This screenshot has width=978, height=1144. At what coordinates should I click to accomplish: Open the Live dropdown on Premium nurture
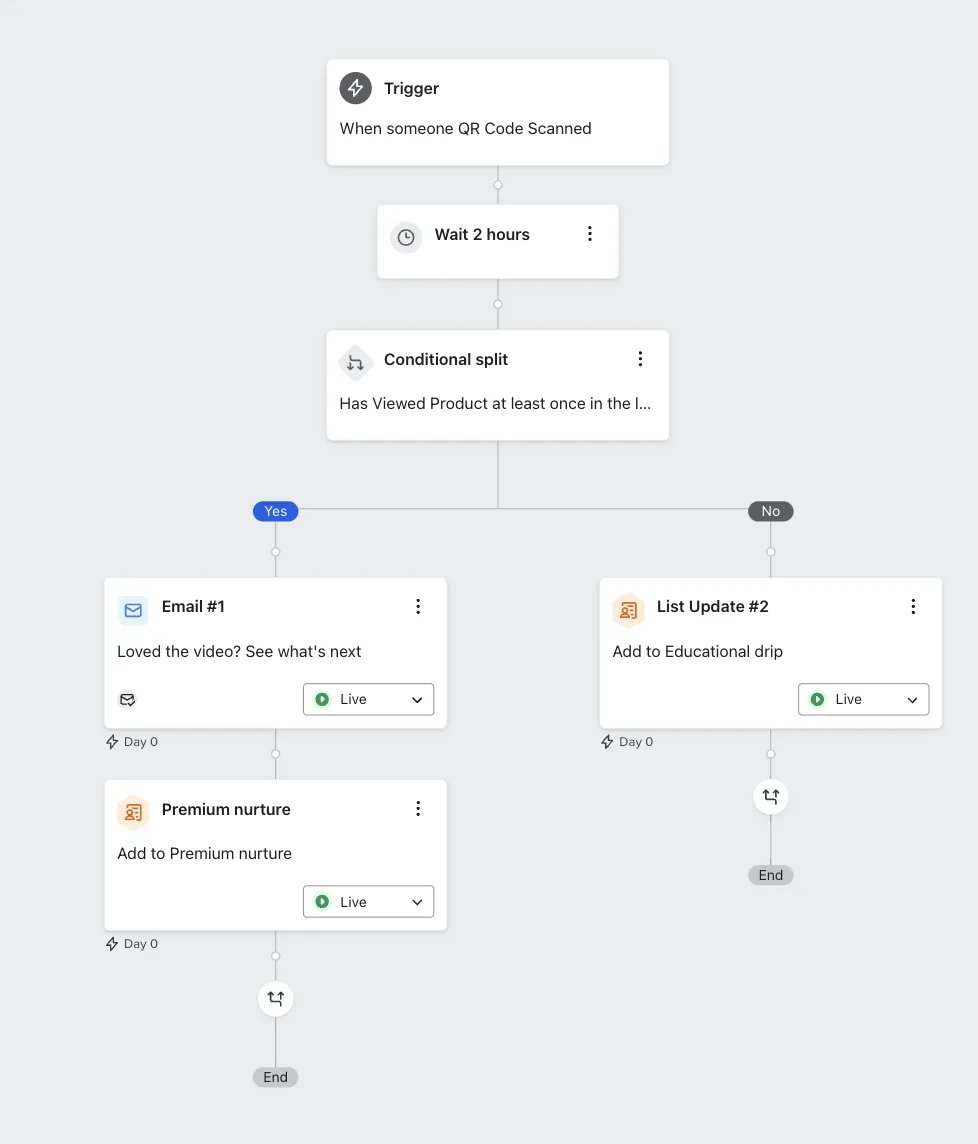point(420,901)
